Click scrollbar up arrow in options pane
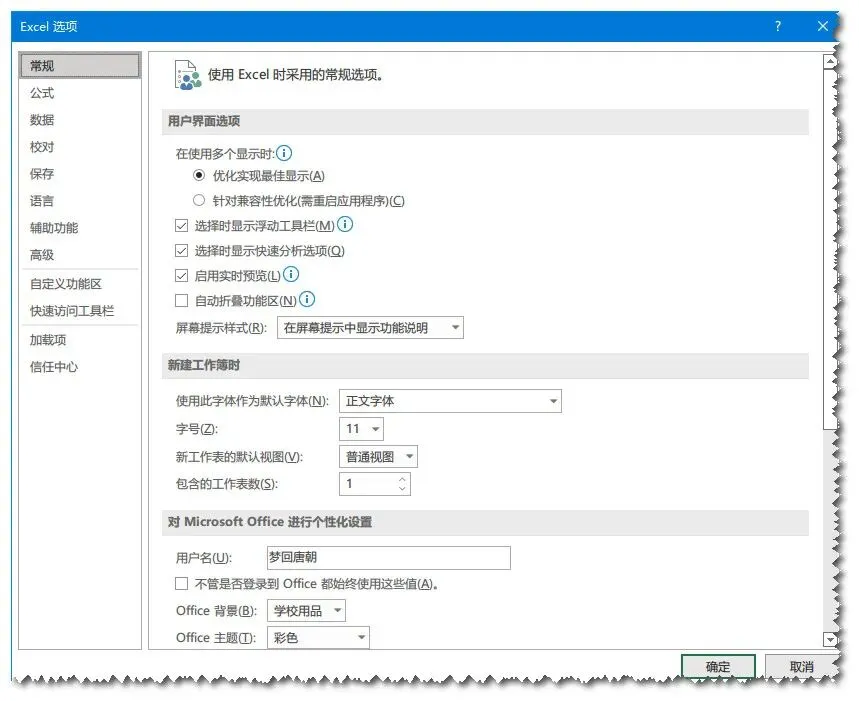Viewport: 859px width, 701px height. click(x=831, y=62)
